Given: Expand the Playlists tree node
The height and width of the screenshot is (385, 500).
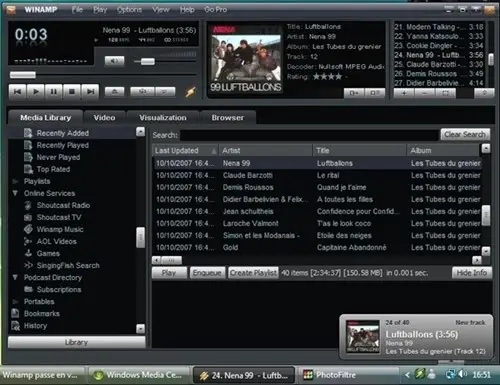Looking at the screenshot, I should 15,181.
